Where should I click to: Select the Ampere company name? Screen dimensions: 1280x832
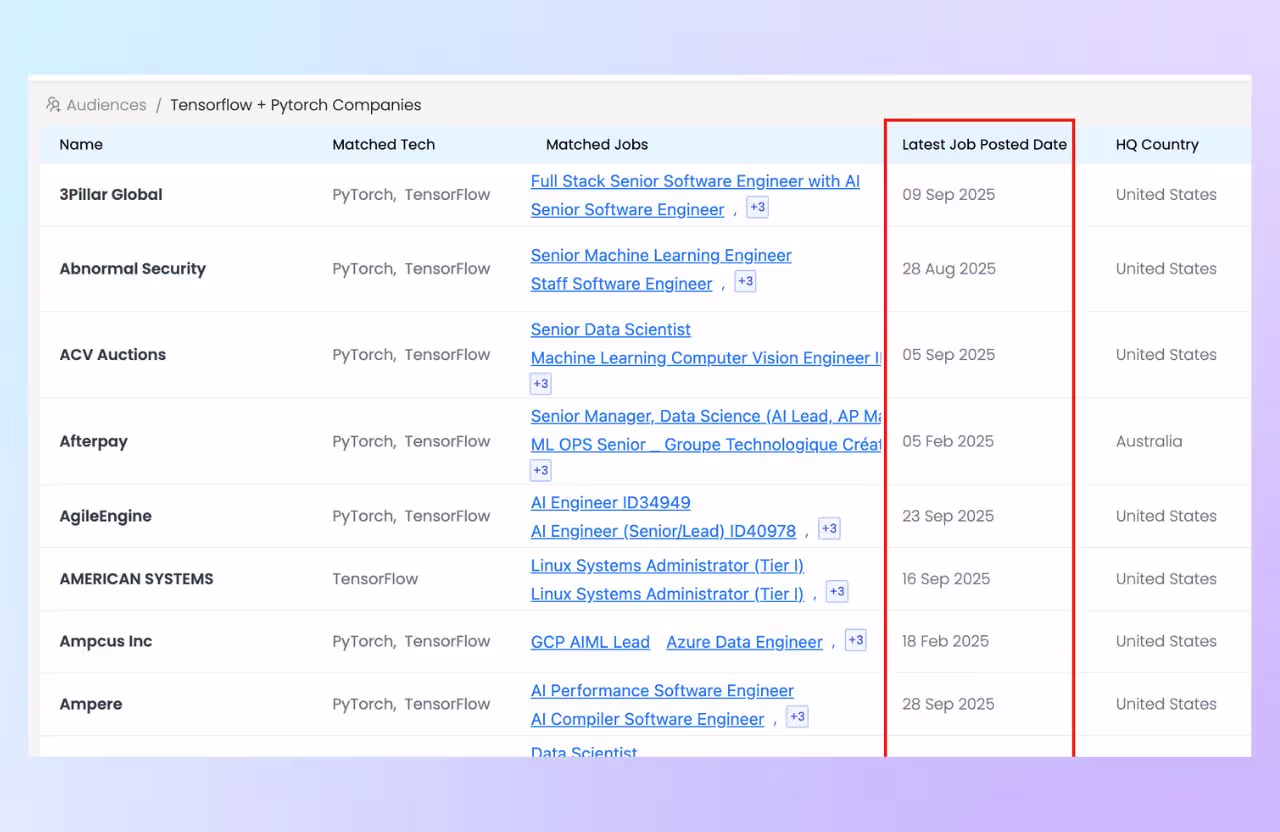pos(91,704)
